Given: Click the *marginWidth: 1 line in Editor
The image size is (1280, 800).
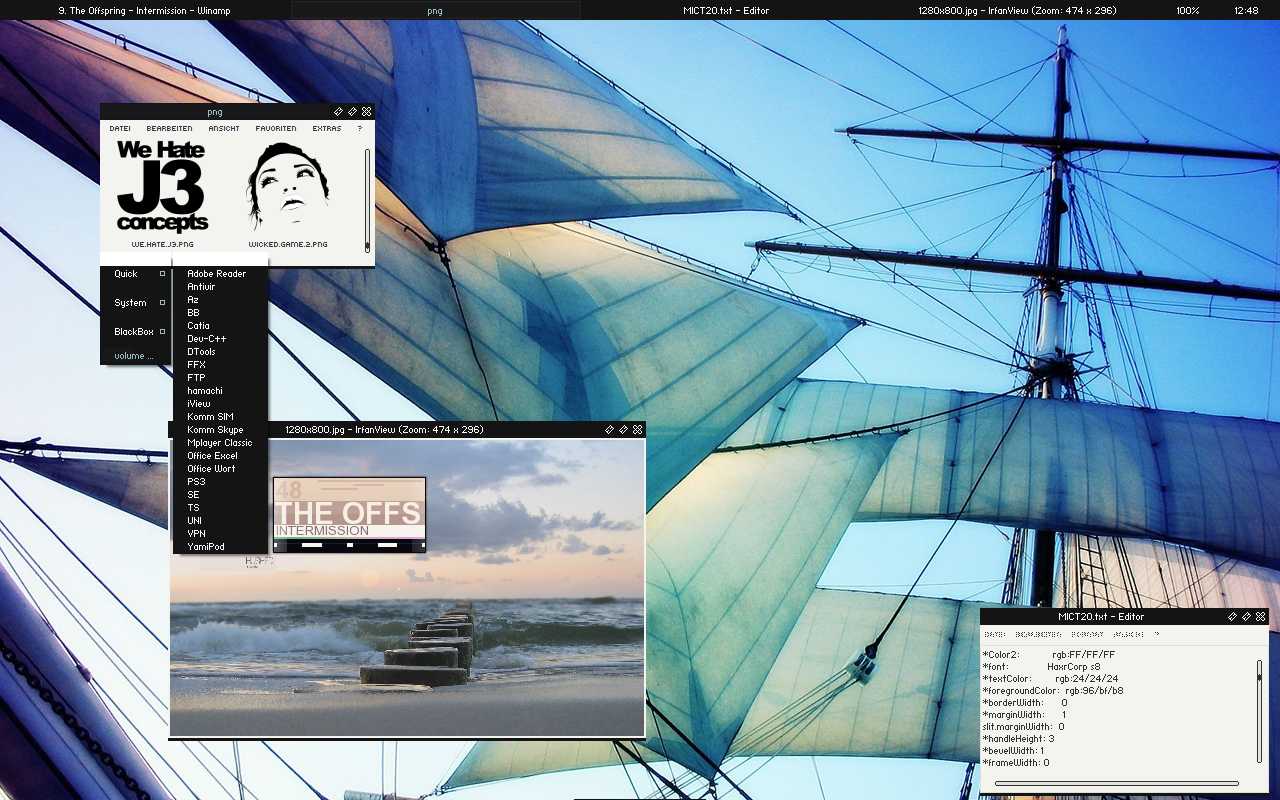Looking at the screenshot, I should (1025, 715).
